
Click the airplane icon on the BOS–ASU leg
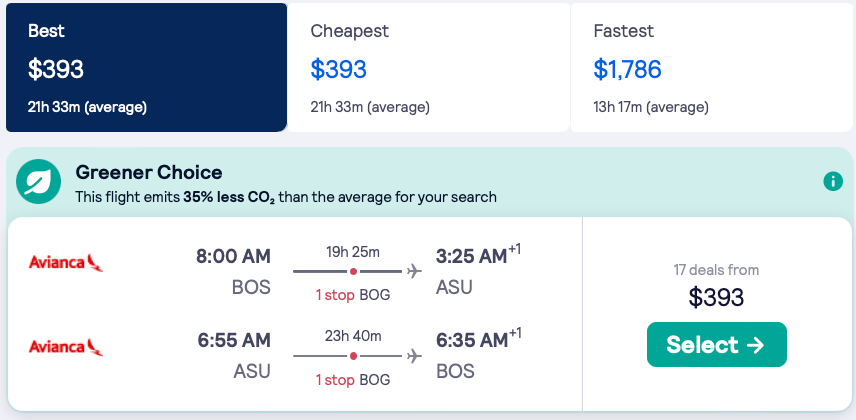click(415, 271)
